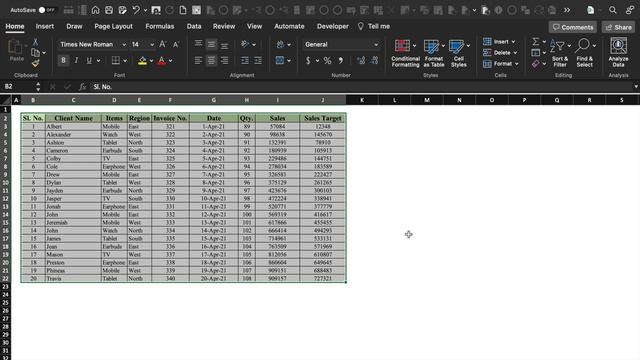Viewport: 640px width, 360px height.
Task: Click the Copy icon
Action: (x=36, y=53)
